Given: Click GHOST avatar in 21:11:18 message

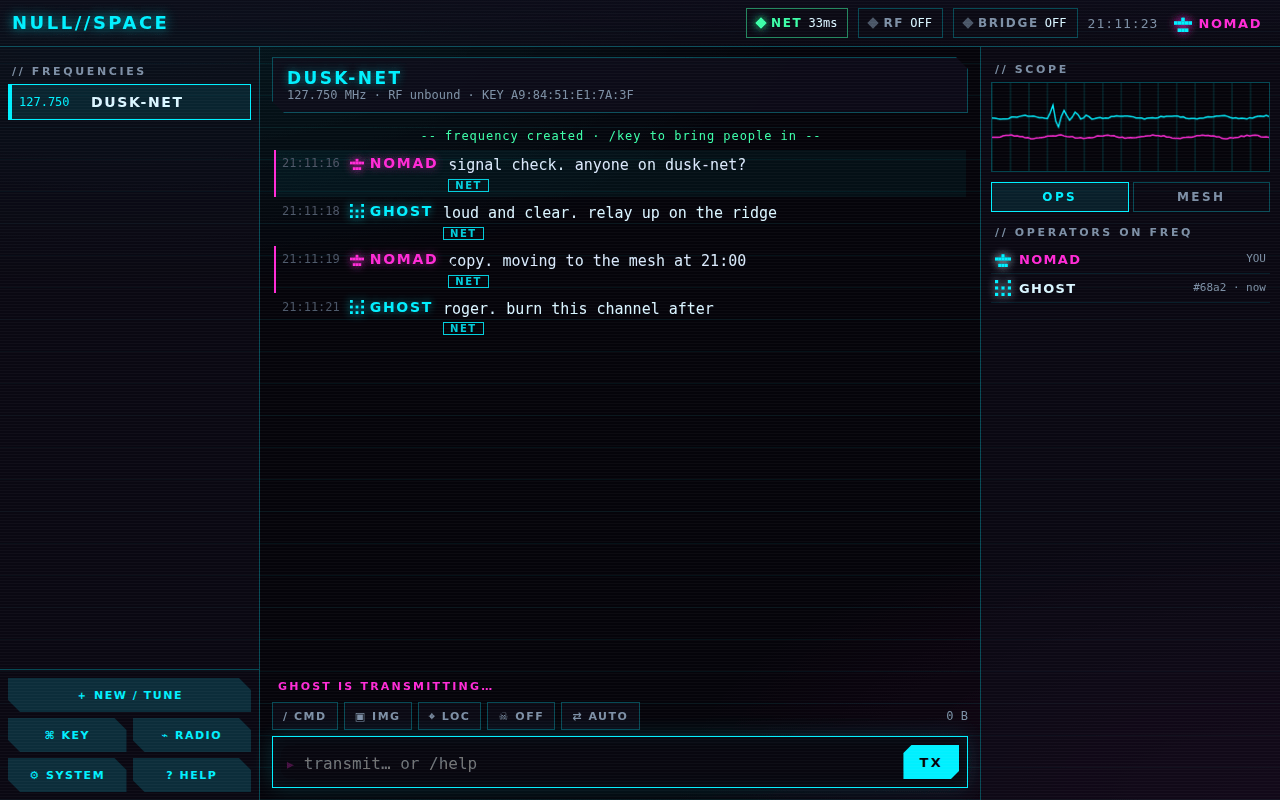Looking at the screenshot, I should coord(357,212).
